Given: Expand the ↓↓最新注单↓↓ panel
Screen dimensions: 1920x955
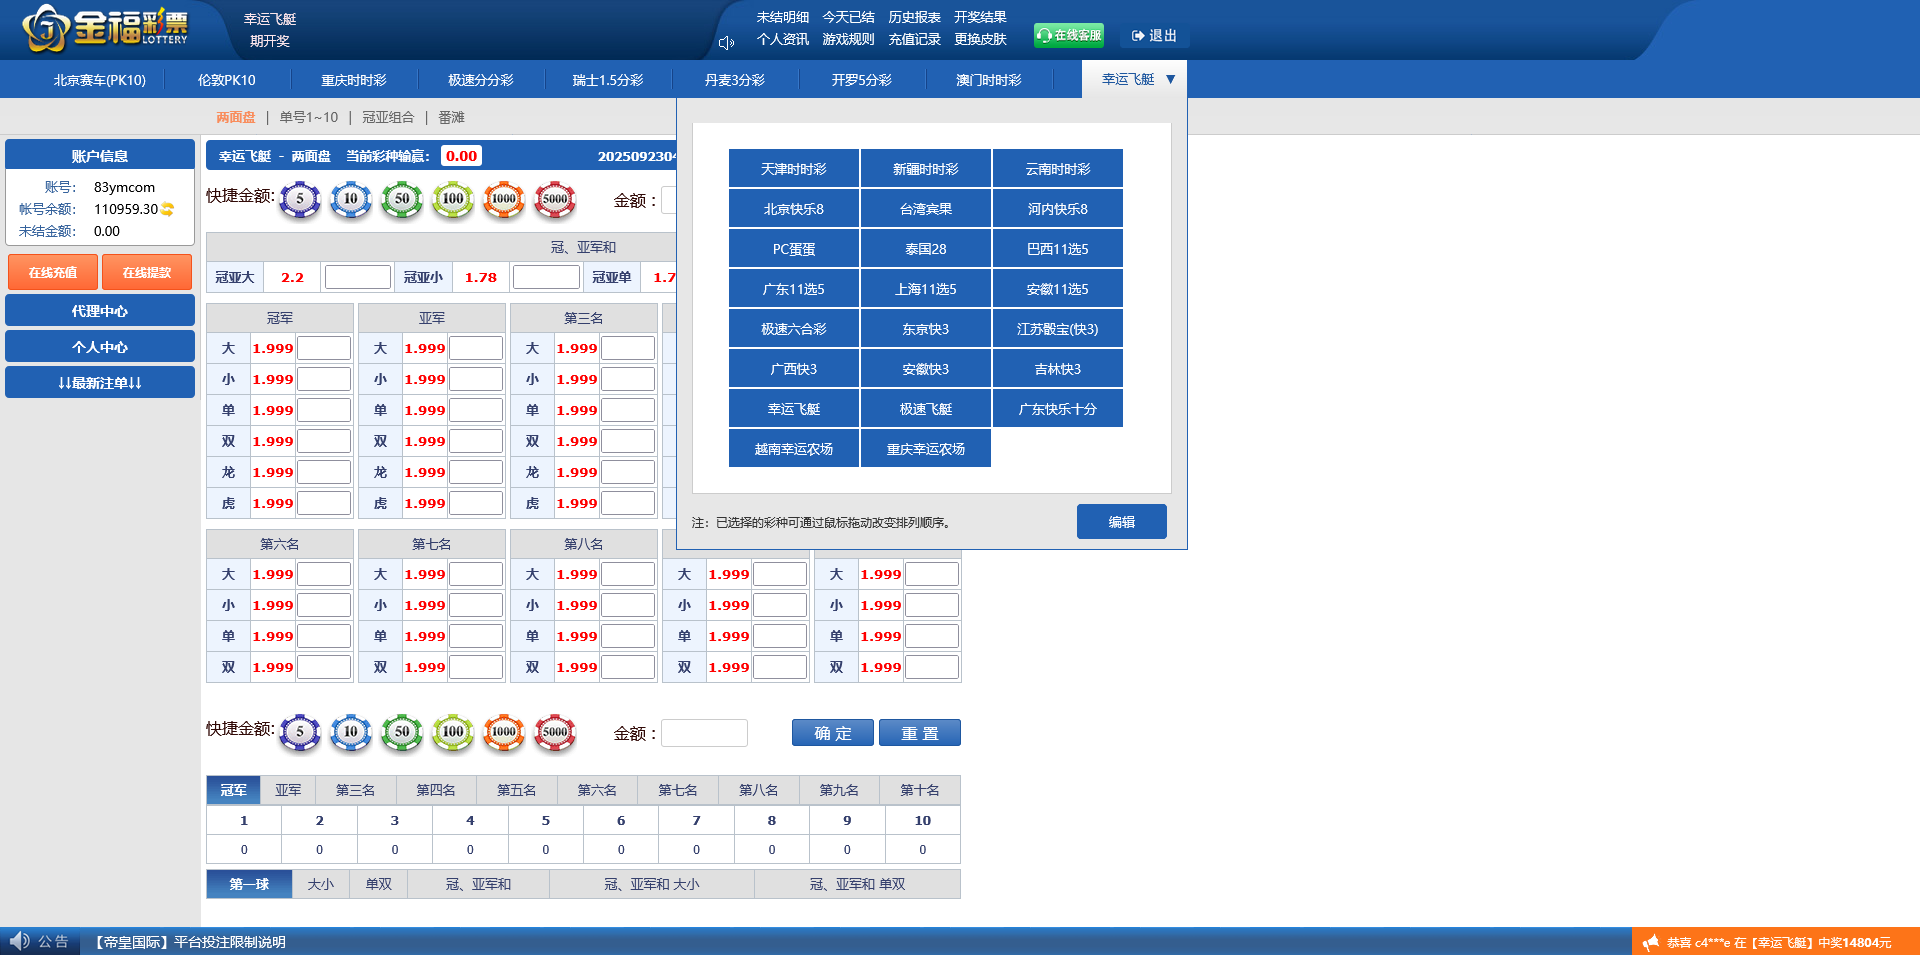Looking at the screenshot, I should tap(100, 383).
